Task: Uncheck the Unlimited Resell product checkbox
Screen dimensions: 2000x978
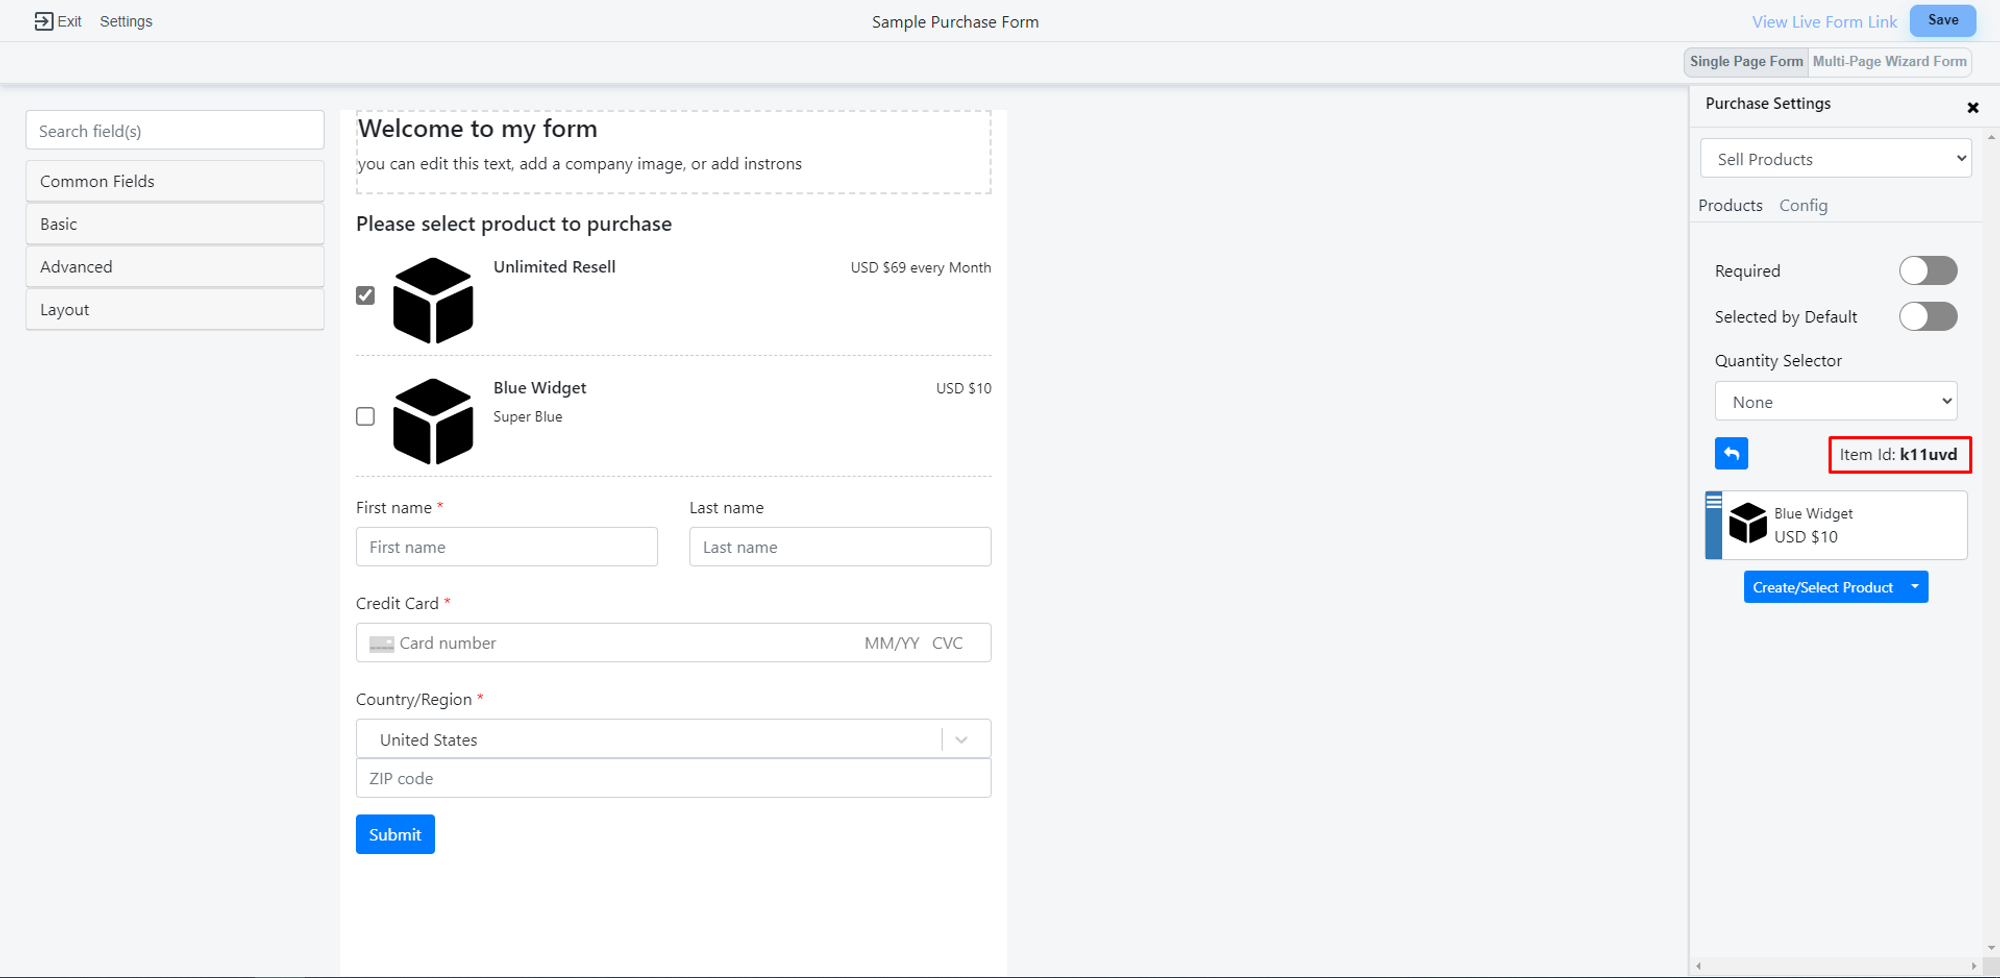Action: click(x=366, y=295)
